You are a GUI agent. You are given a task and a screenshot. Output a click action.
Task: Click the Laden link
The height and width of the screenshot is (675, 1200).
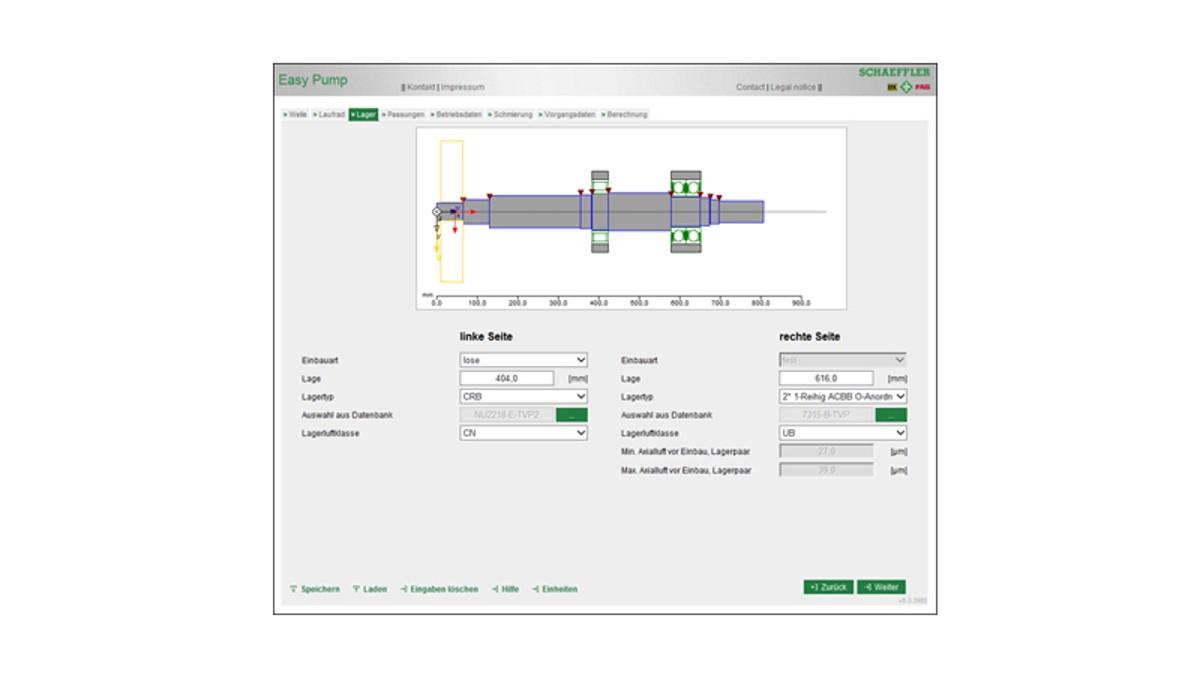pos(369,589)
